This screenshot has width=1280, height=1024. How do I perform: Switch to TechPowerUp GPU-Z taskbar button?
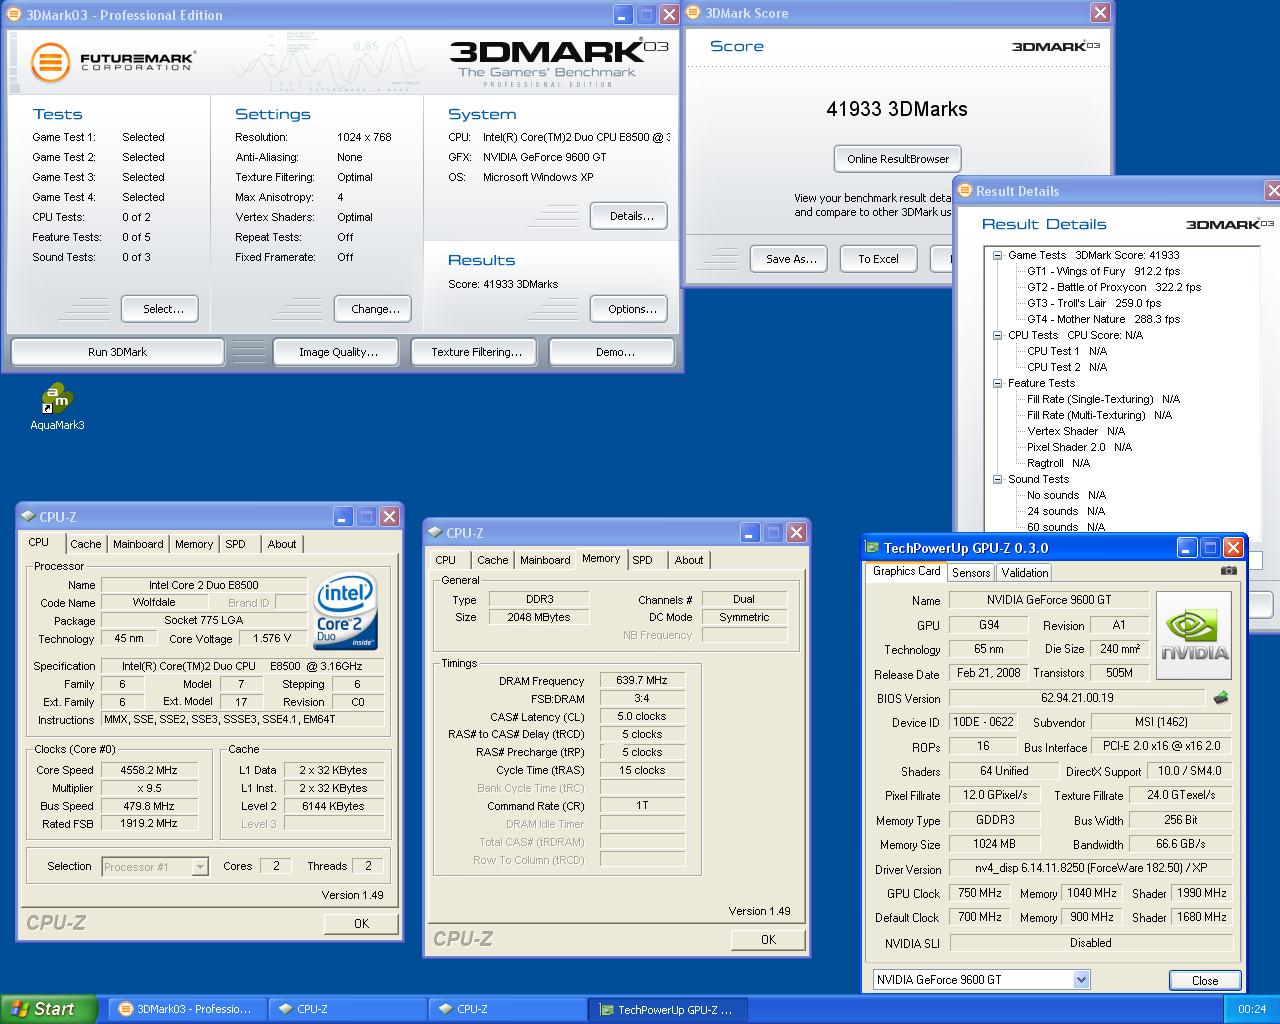click(x=669, y=1009)
